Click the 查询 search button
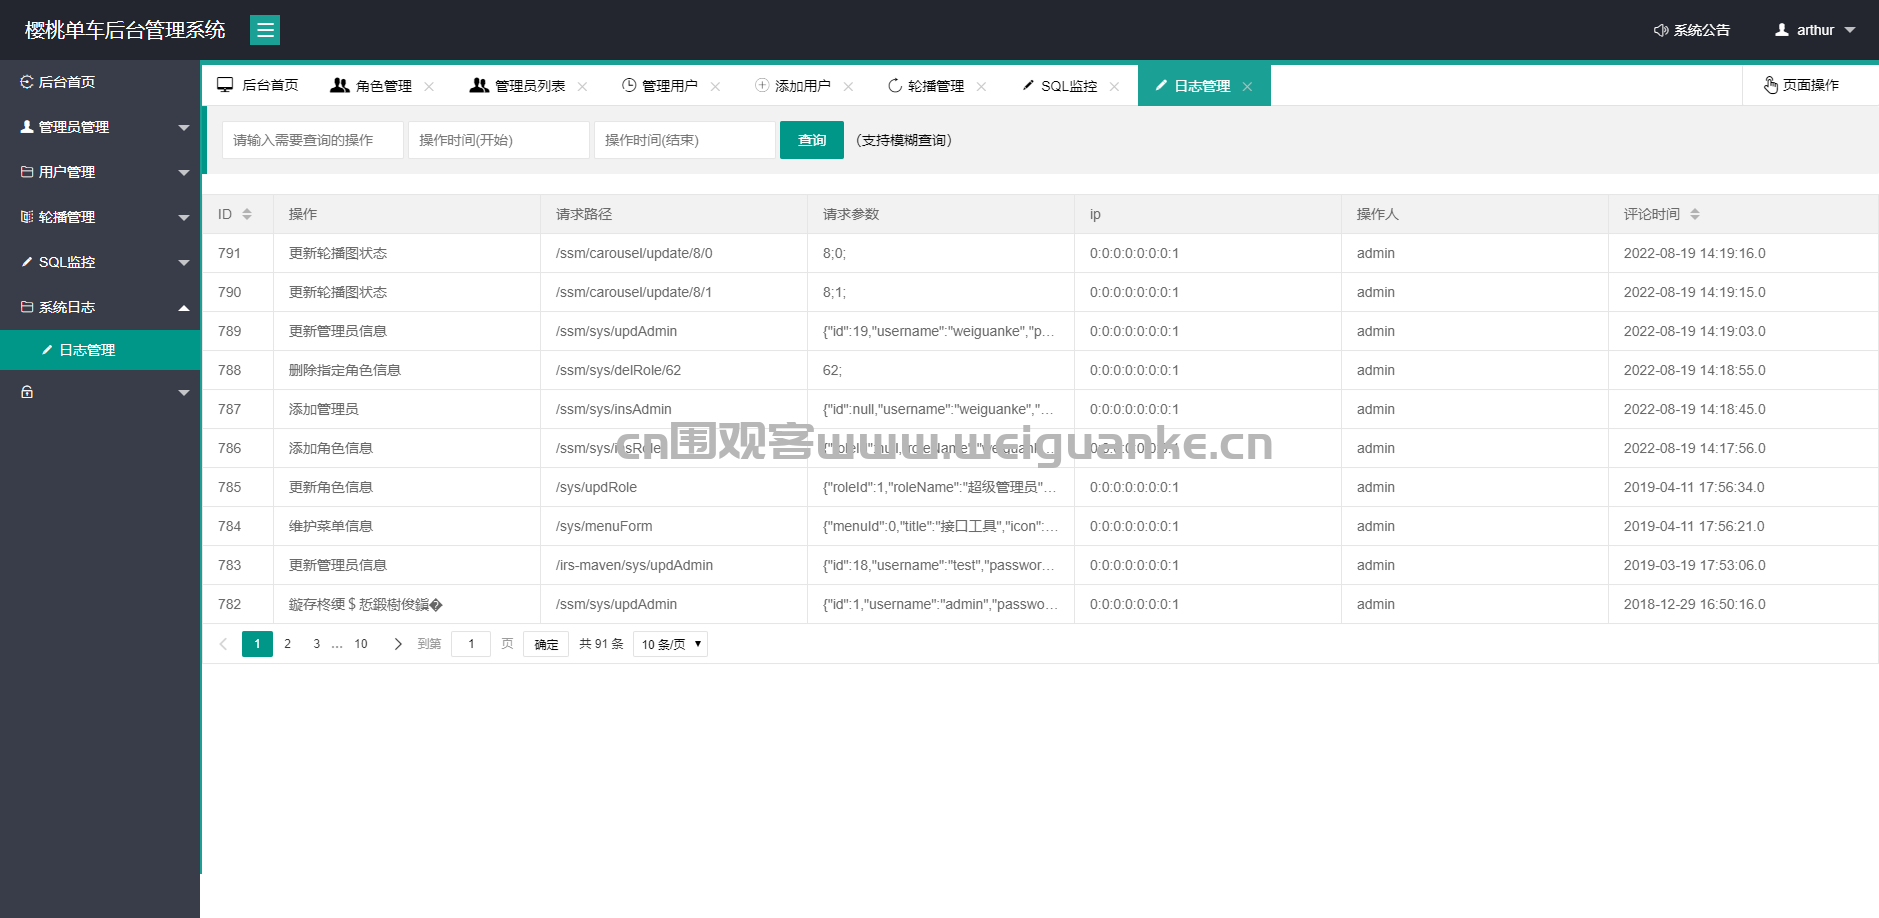 (x=812, y=140)
